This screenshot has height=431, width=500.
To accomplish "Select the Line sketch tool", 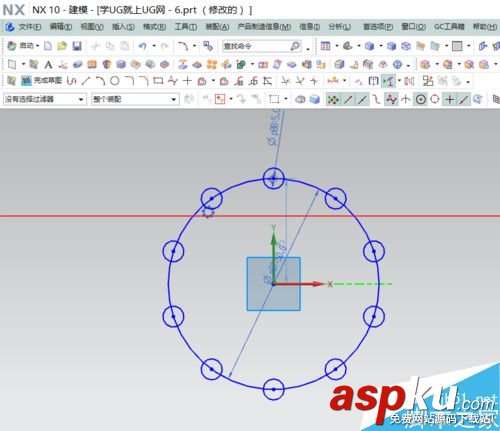I will [x=86, y=81].
